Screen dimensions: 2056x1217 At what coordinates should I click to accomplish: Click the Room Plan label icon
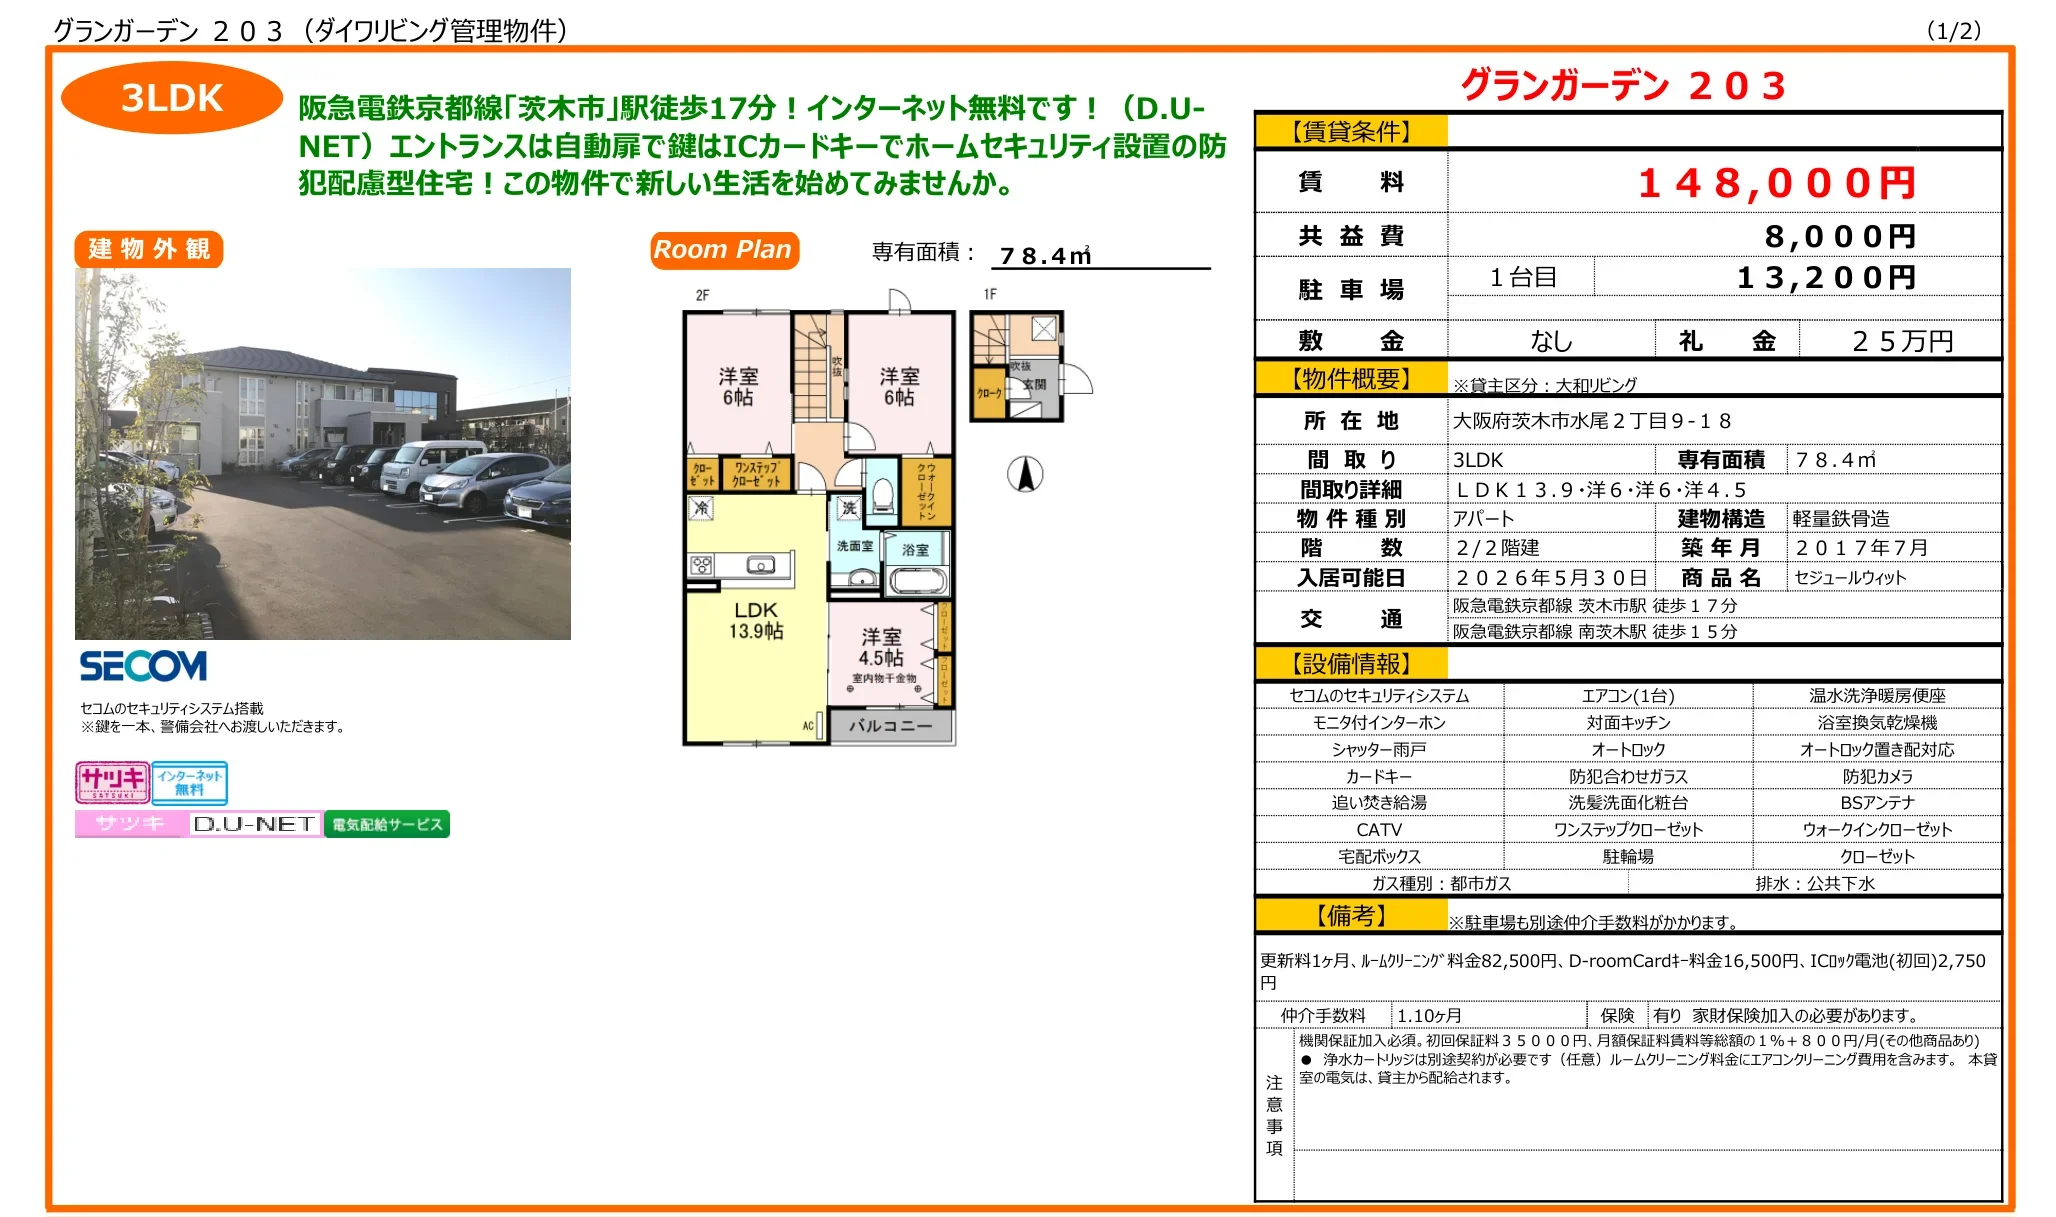pos(723,250)
